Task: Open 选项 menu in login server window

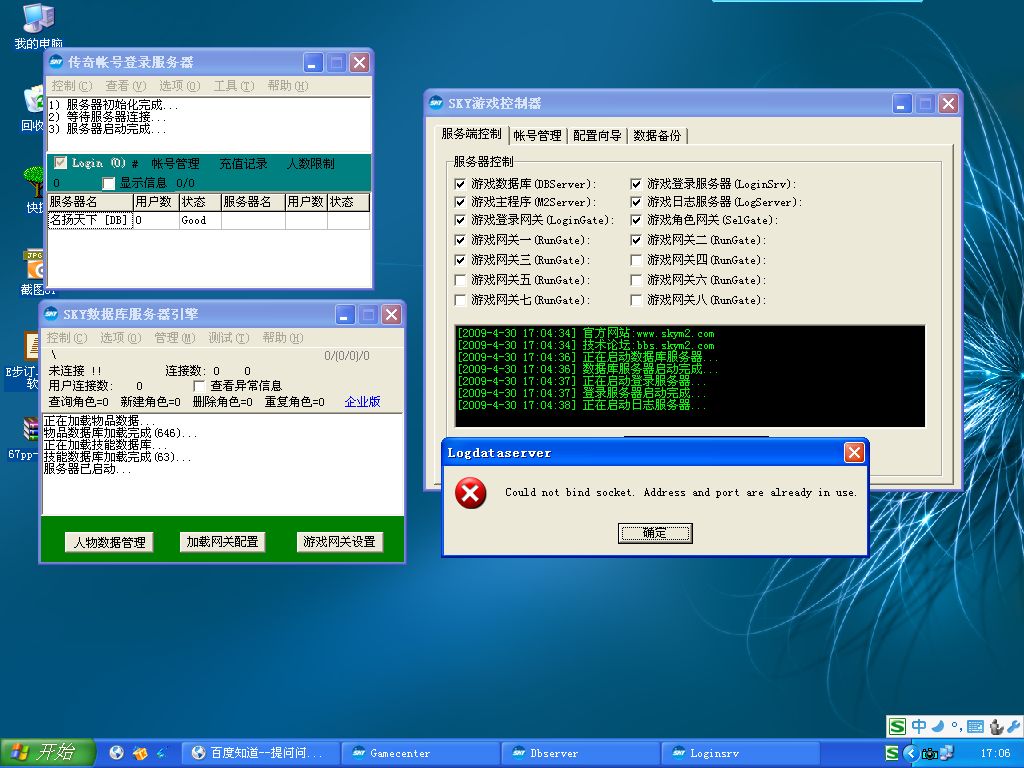Action: tap(180, 86)
